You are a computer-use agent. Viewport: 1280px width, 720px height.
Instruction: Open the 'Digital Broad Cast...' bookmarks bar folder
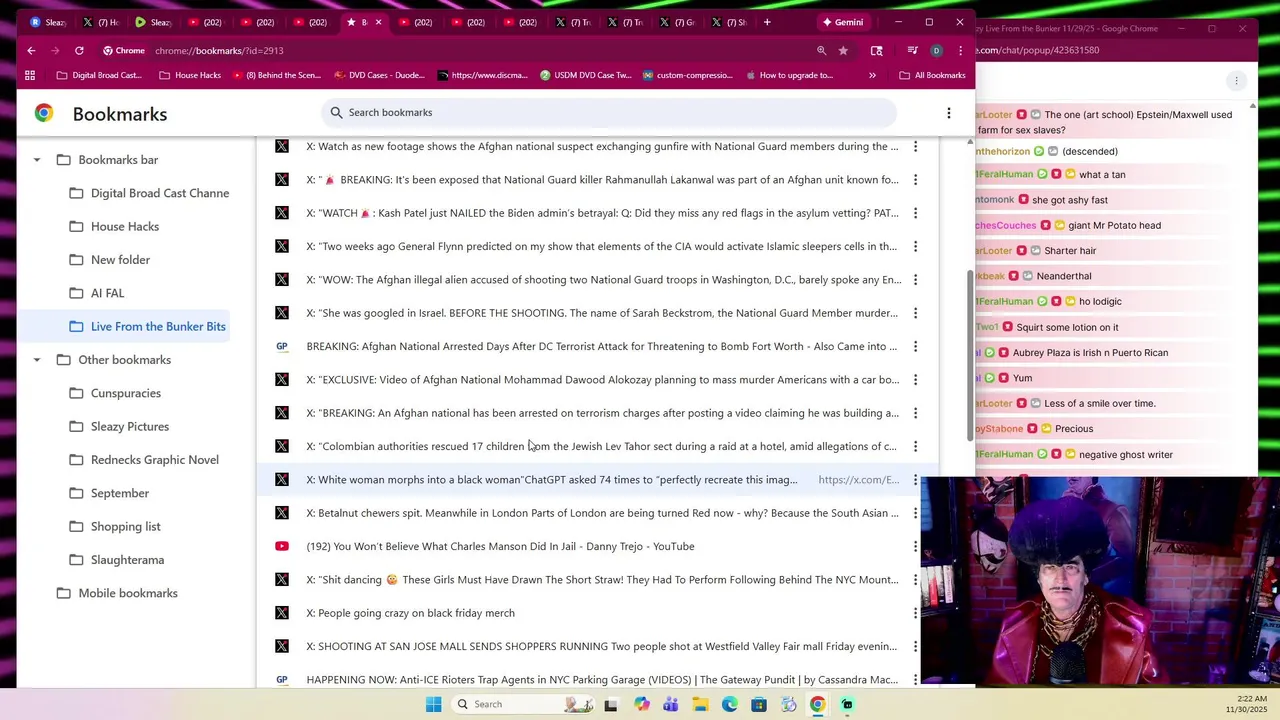(x=99, y=75)
